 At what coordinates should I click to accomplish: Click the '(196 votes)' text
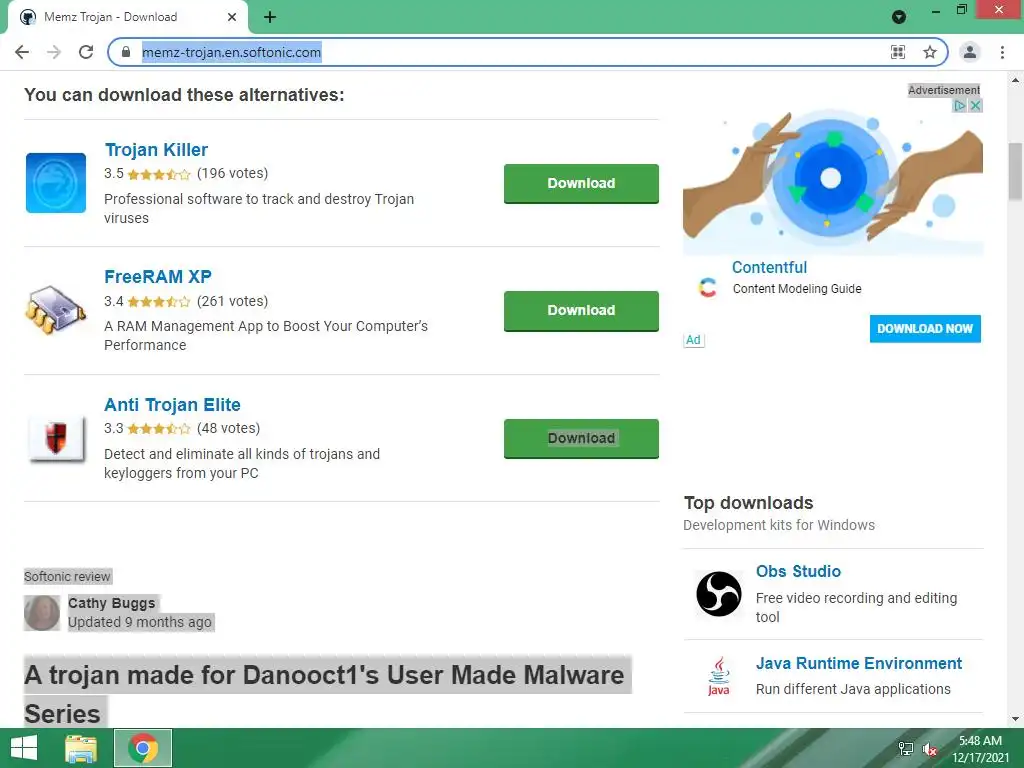coord(232,174)
